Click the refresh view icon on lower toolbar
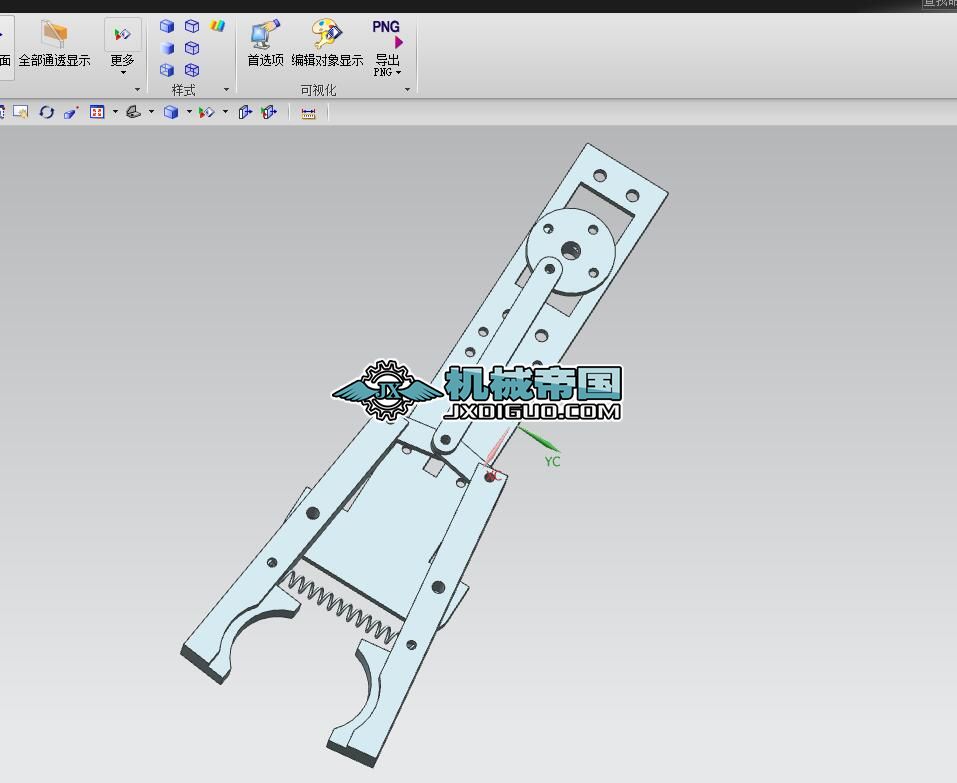The width and height of the screenshot is (957, 783). point(47,112)
